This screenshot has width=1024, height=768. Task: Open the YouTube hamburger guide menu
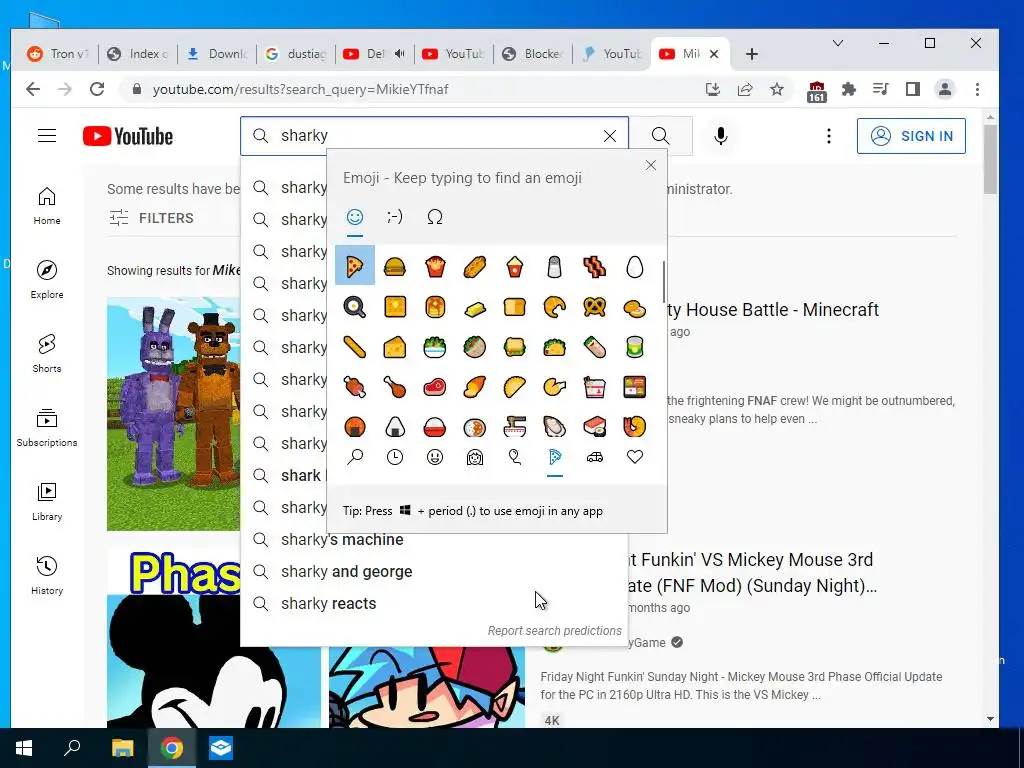[47, 136]
